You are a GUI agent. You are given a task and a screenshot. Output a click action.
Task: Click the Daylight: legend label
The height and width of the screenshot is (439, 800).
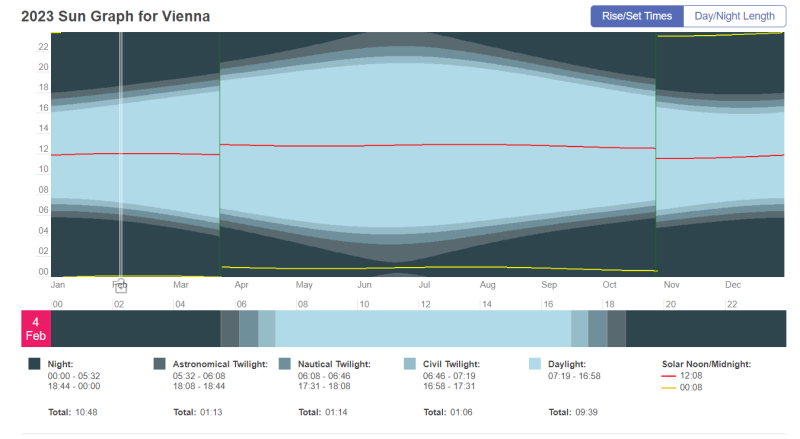pos(567,364)
